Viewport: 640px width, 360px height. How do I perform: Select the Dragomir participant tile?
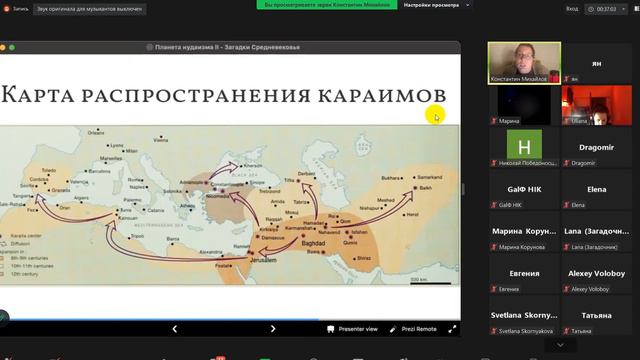[596, 147]
